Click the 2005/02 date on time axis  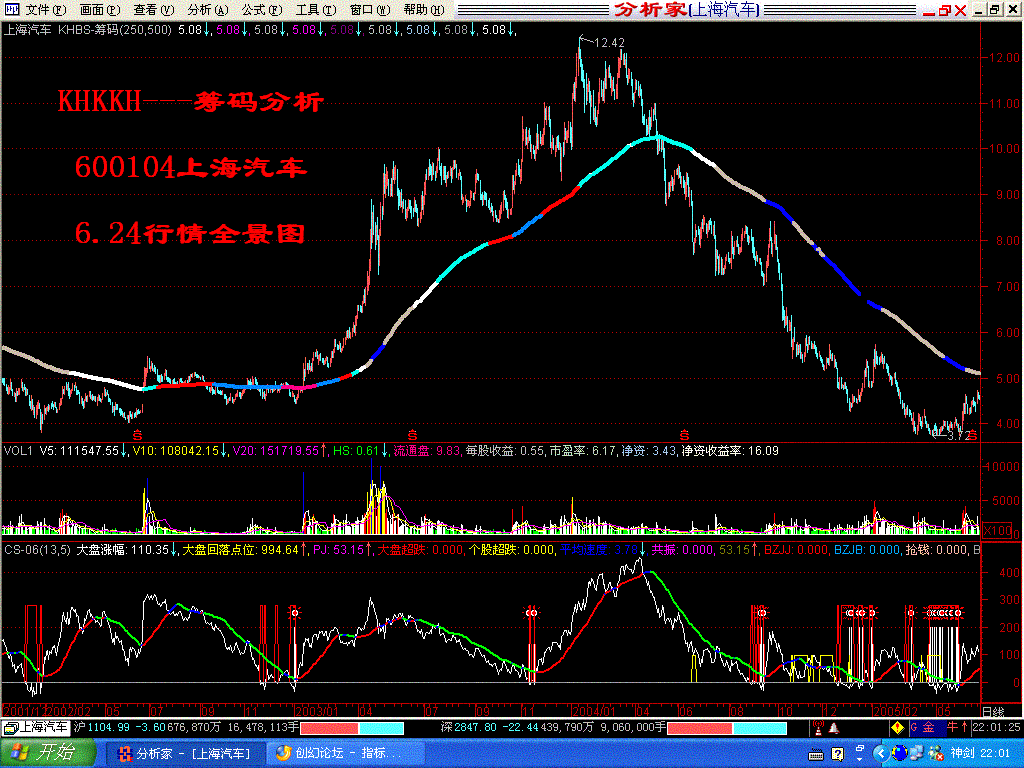coord(896,711)
